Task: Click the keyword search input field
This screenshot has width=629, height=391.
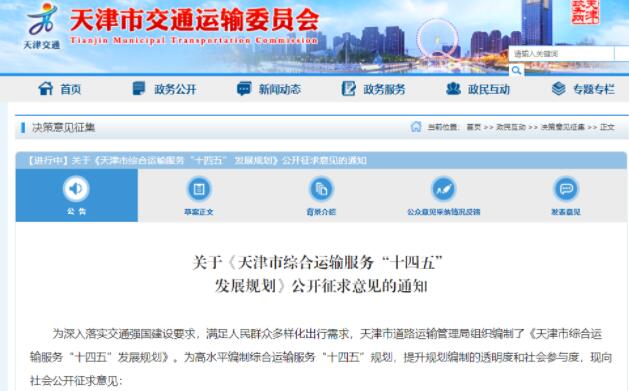Action: [562, 54]
